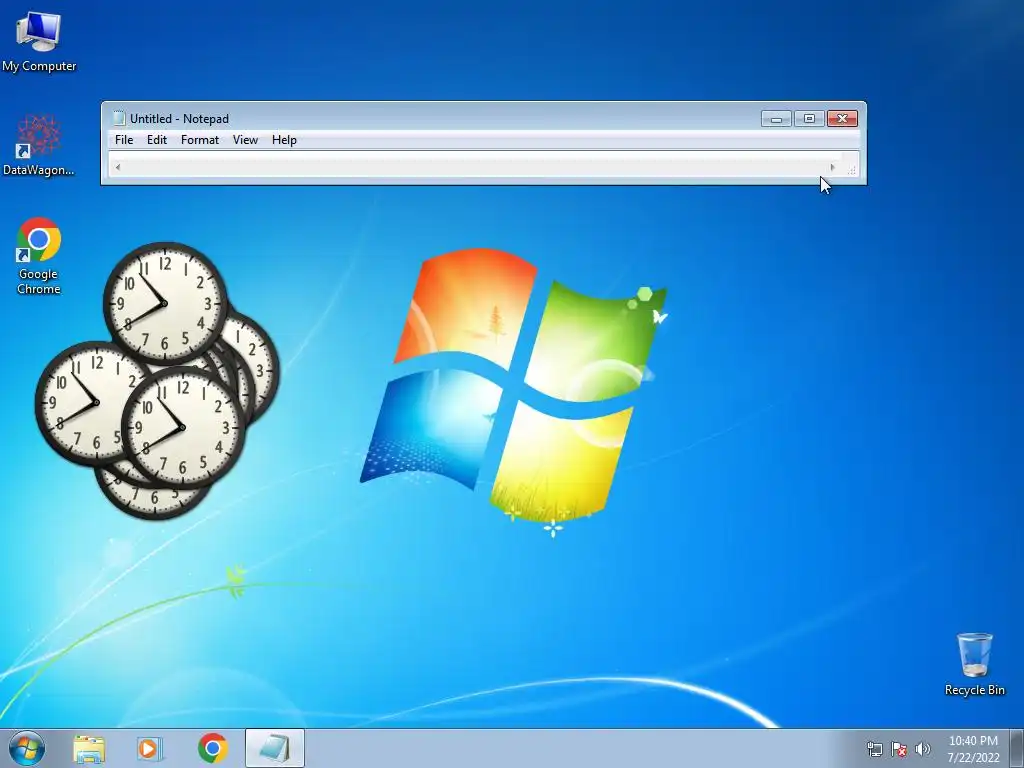Open the Notepad Format menu
This screenshot has width=1024, height=768.
pos(200,140)
